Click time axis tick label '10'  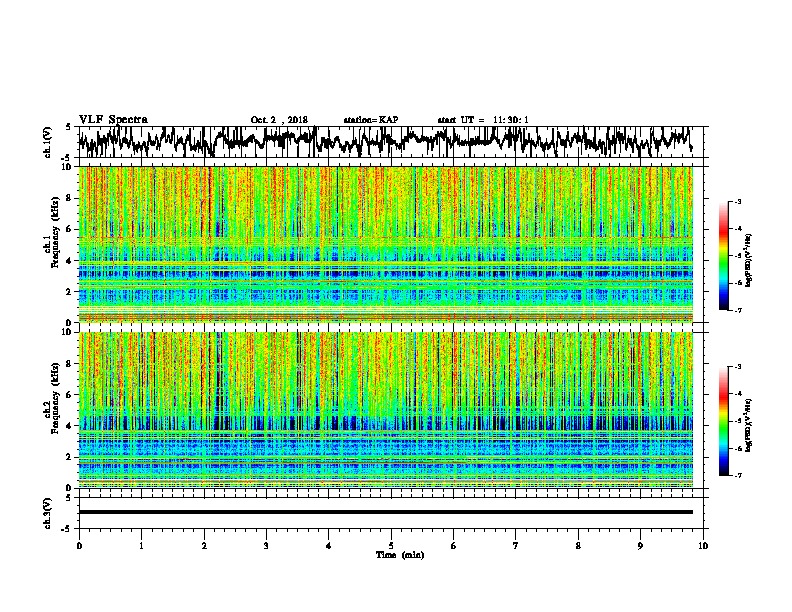(x=703, y=546)
